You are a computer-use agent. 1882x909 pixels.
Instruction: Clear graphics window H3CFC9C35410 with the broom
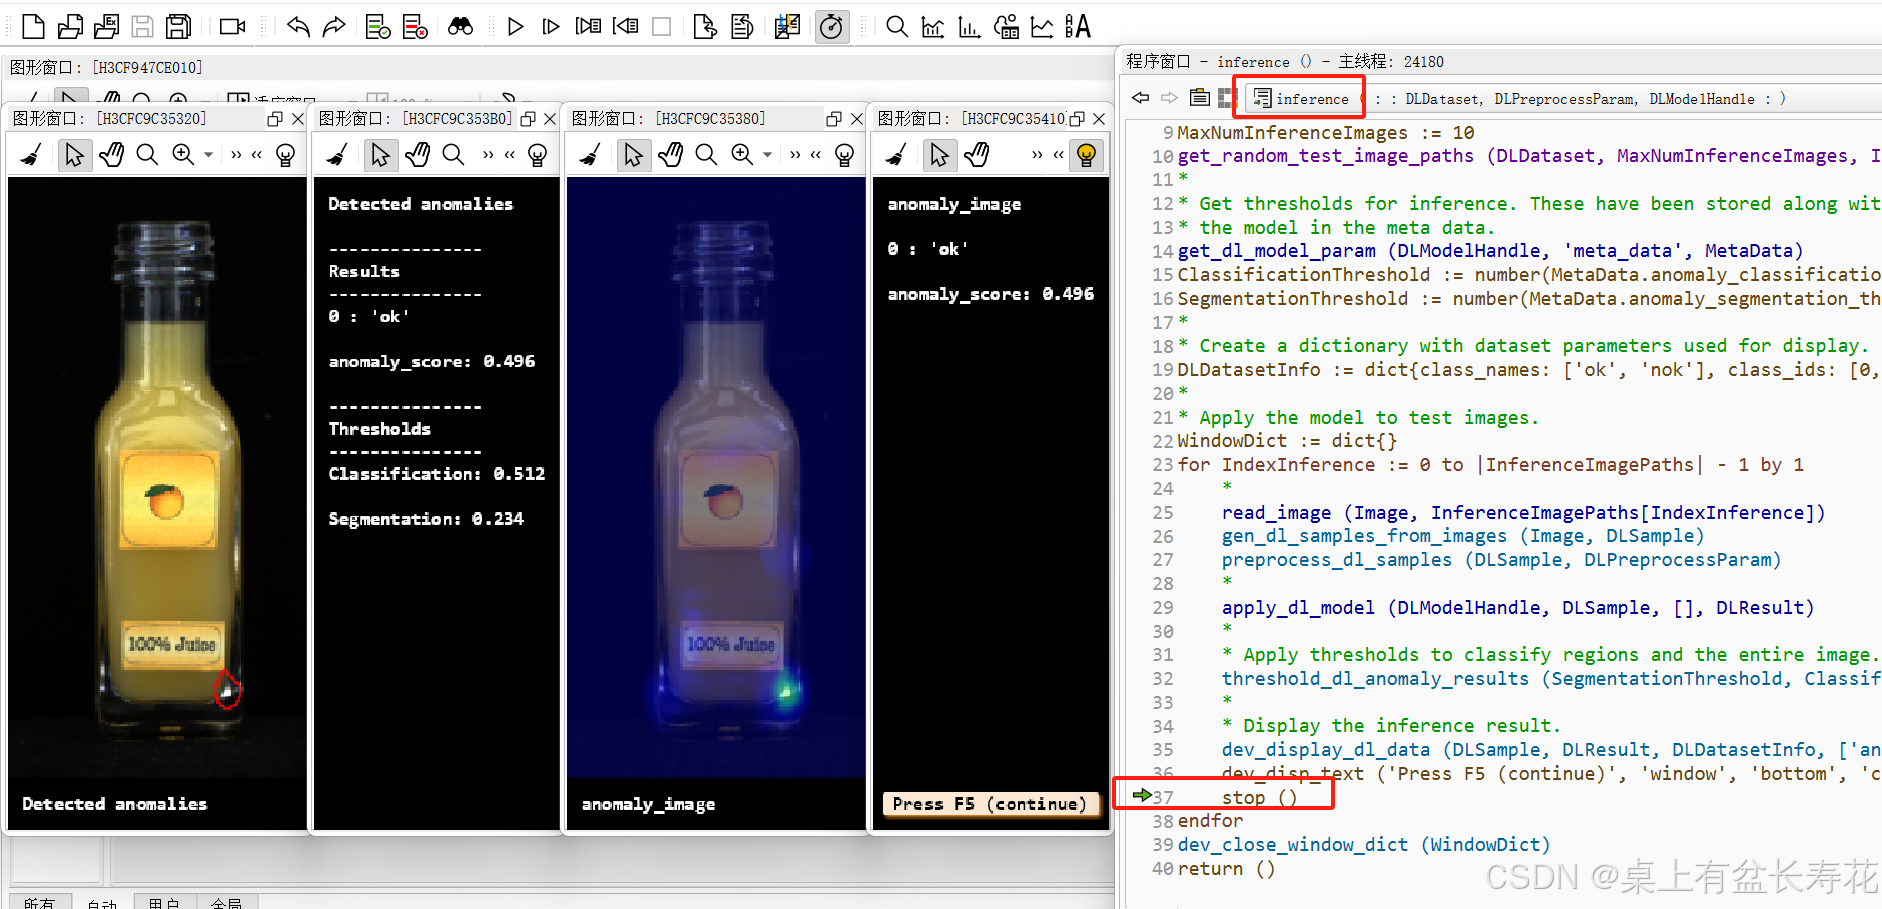(x=896, y=155)
